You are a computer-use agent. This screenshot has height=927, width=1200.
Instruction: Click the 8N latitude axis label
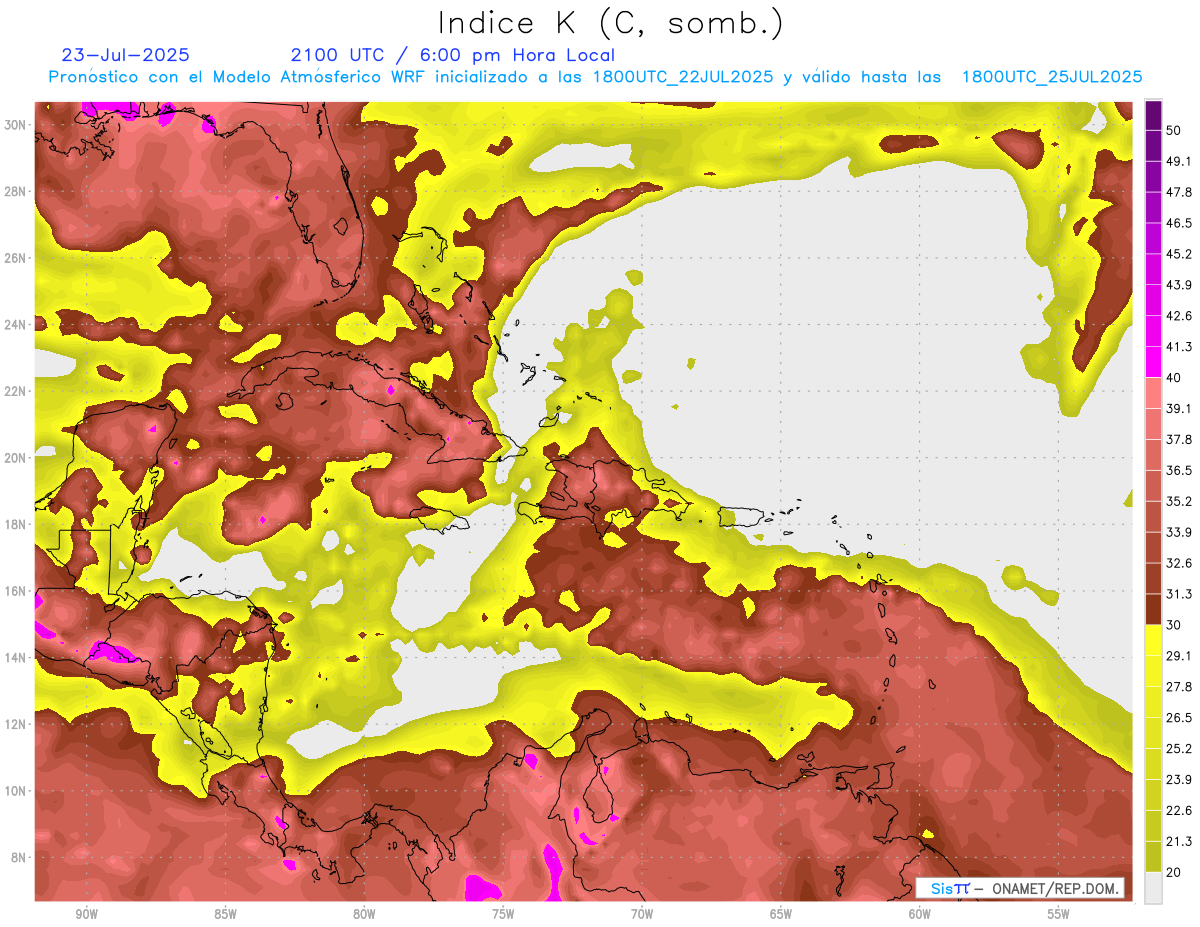(x=19, y=857)
